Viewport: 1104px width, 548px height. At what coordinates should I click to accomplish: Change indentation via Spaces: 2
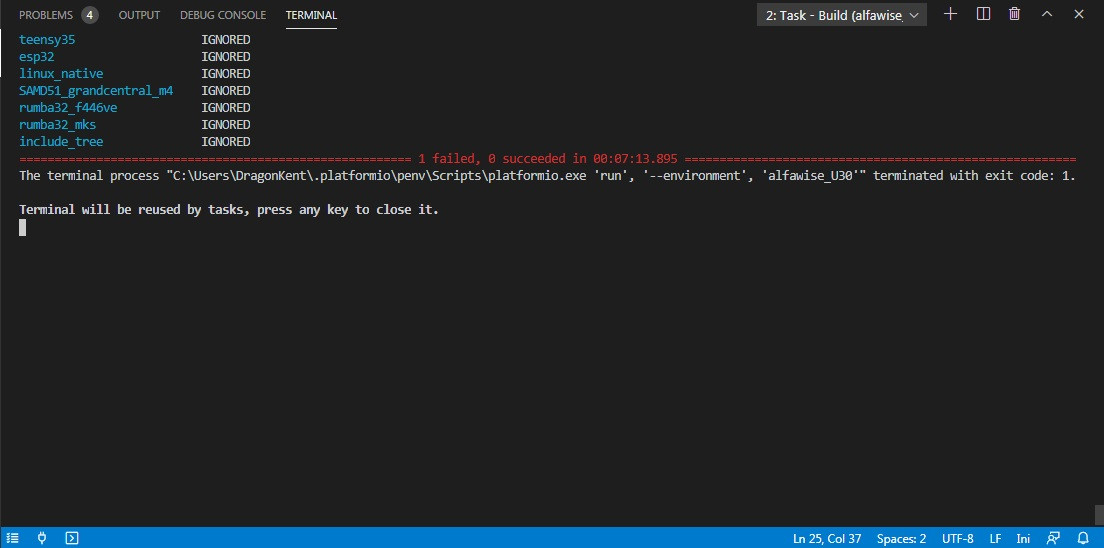tap(901, 539)
